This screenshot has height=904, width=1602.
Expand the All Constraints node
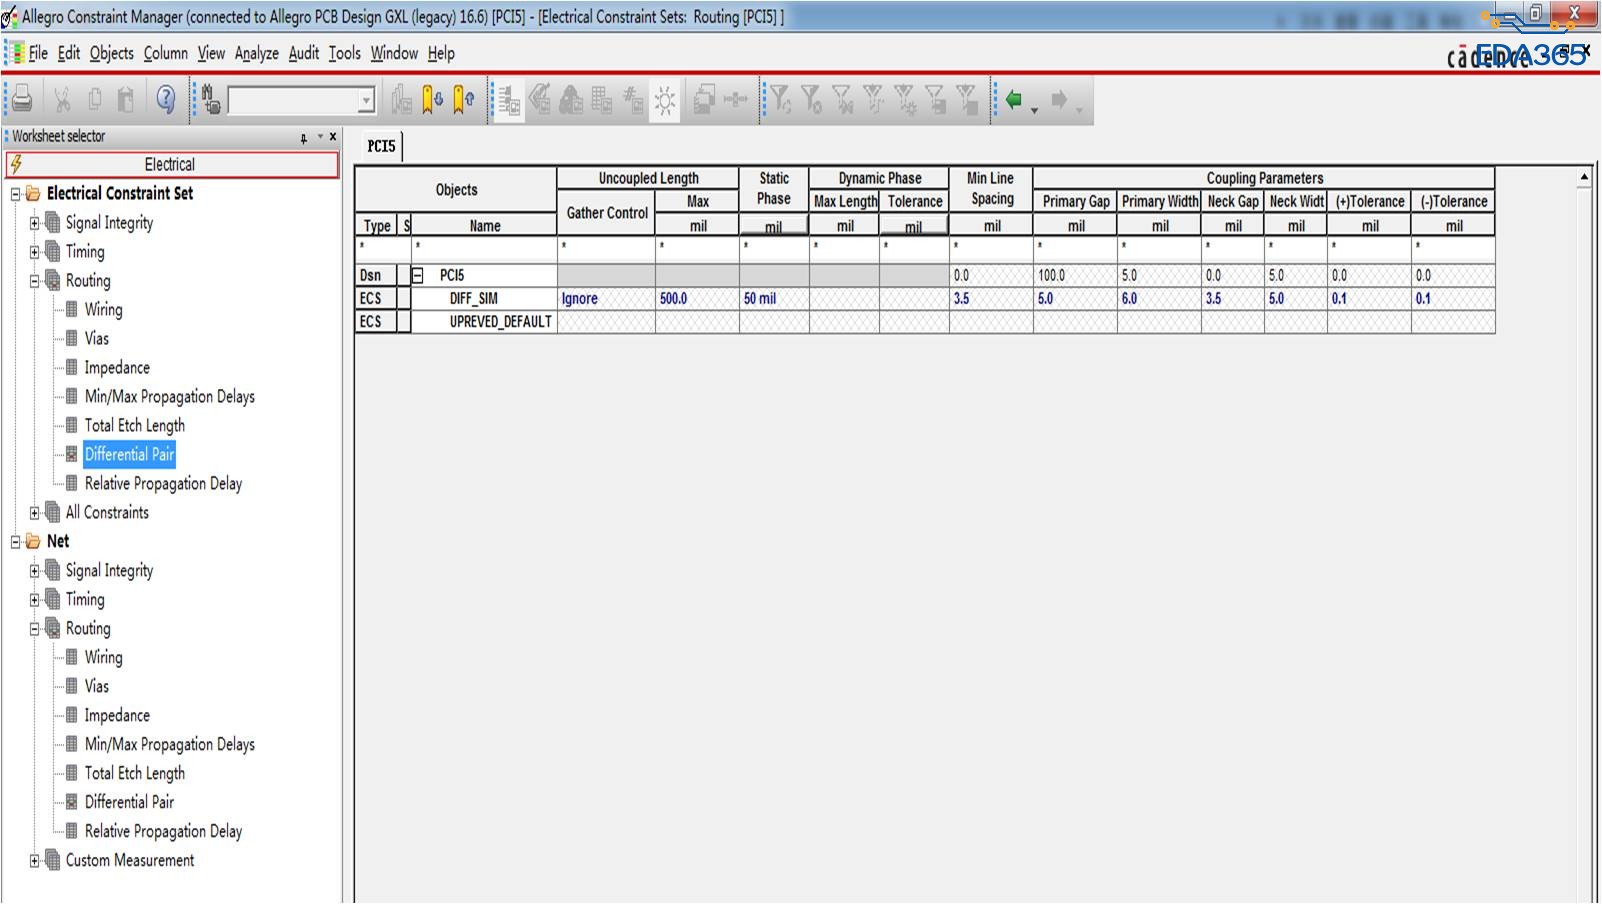(34, 513)
